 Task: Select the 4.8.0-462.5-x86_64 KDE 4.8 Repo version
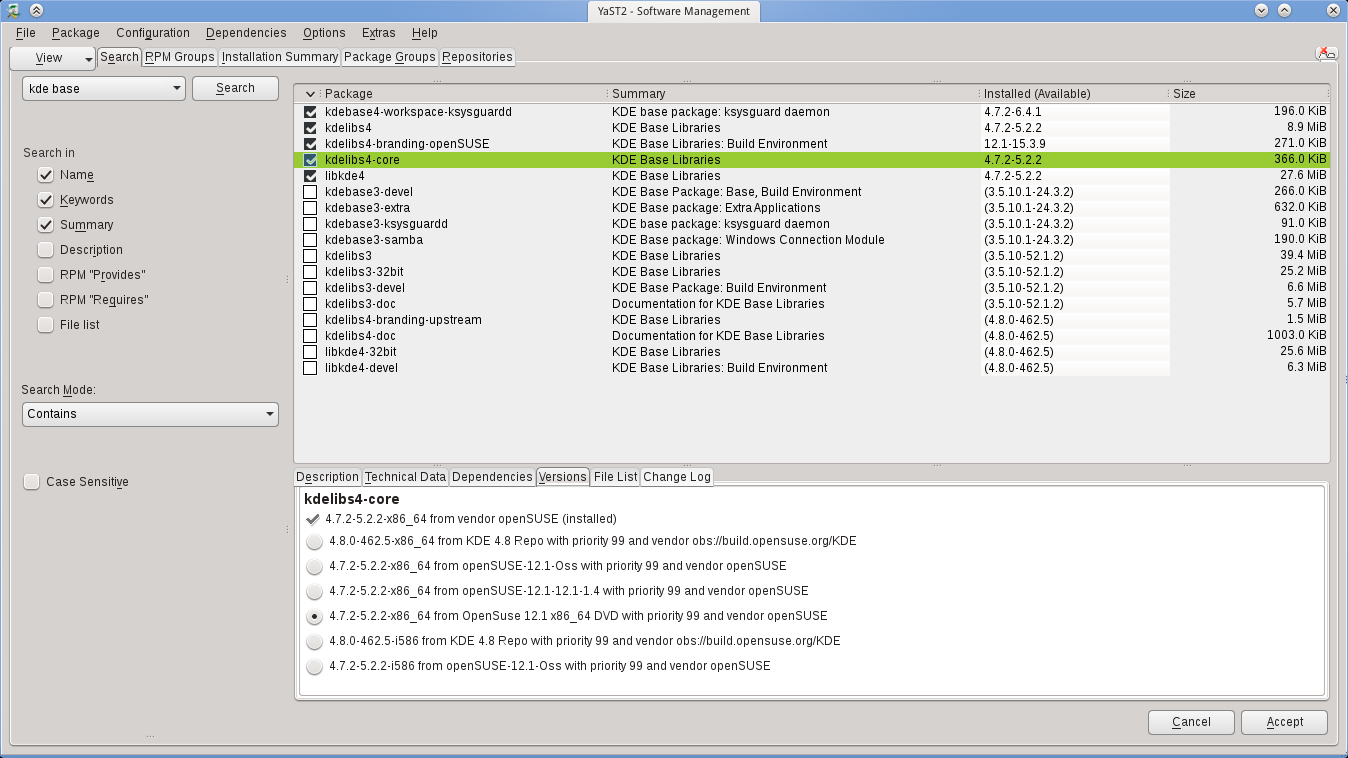[x=315, y=541]
